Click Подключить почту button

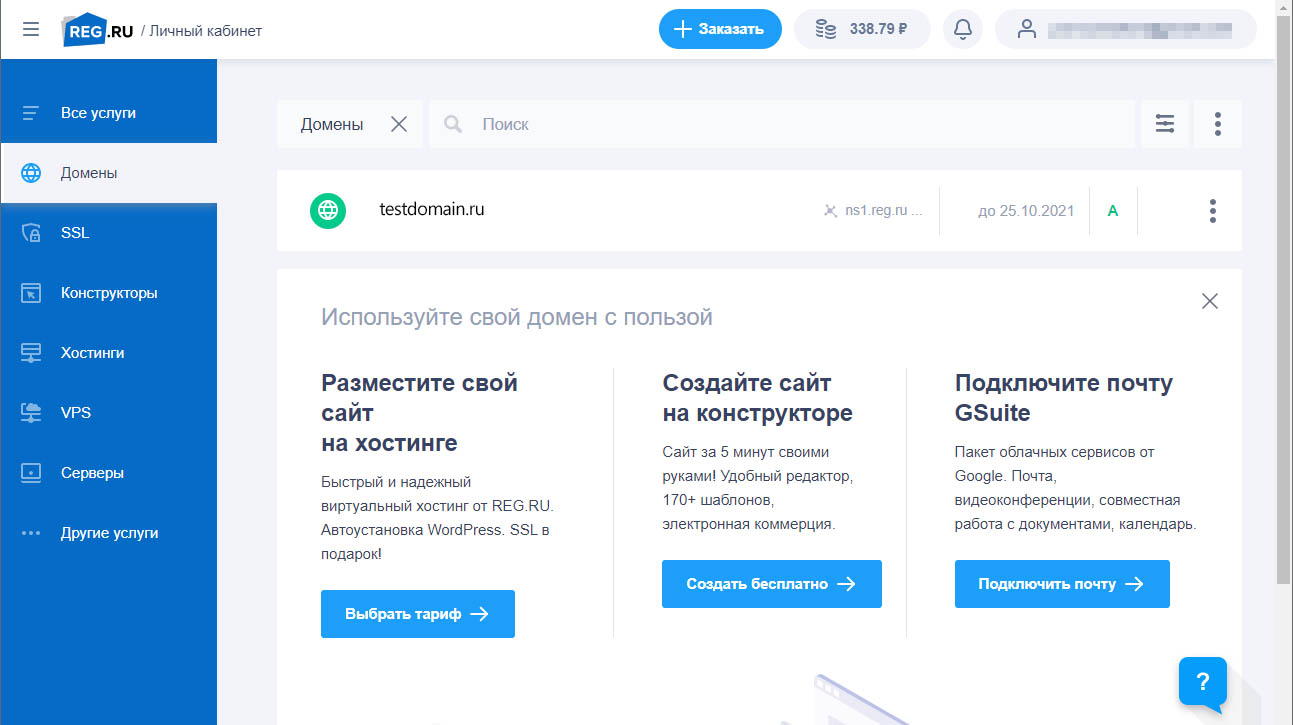click(x=1062, y=584)
